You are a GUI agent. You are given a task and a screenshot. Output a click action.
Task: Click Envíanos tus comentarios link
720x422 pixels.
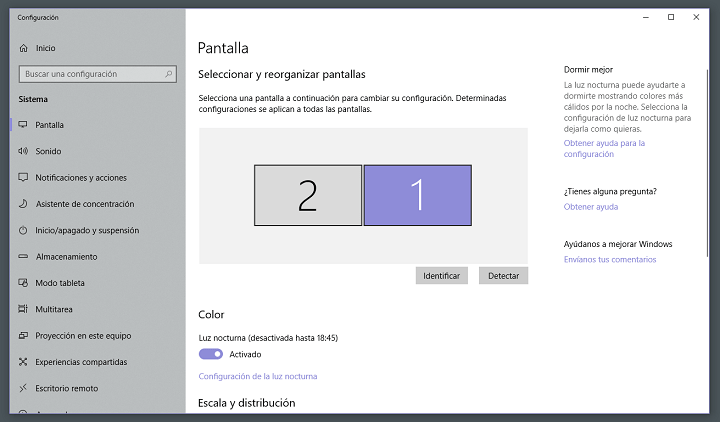(x=610, y=259)
